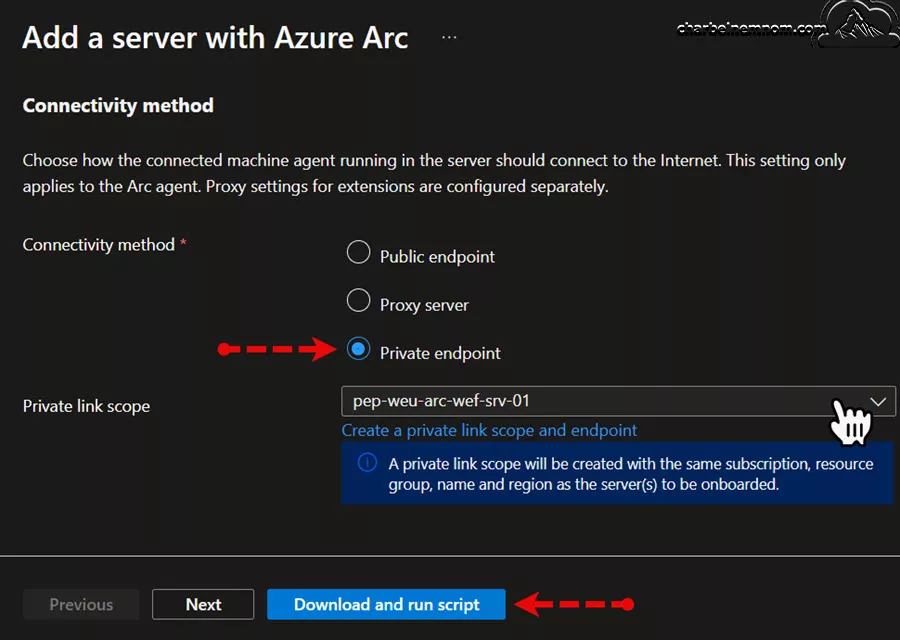Click the required 'Connectivity method *' field label
900x640 pixels.
(104, 245)
